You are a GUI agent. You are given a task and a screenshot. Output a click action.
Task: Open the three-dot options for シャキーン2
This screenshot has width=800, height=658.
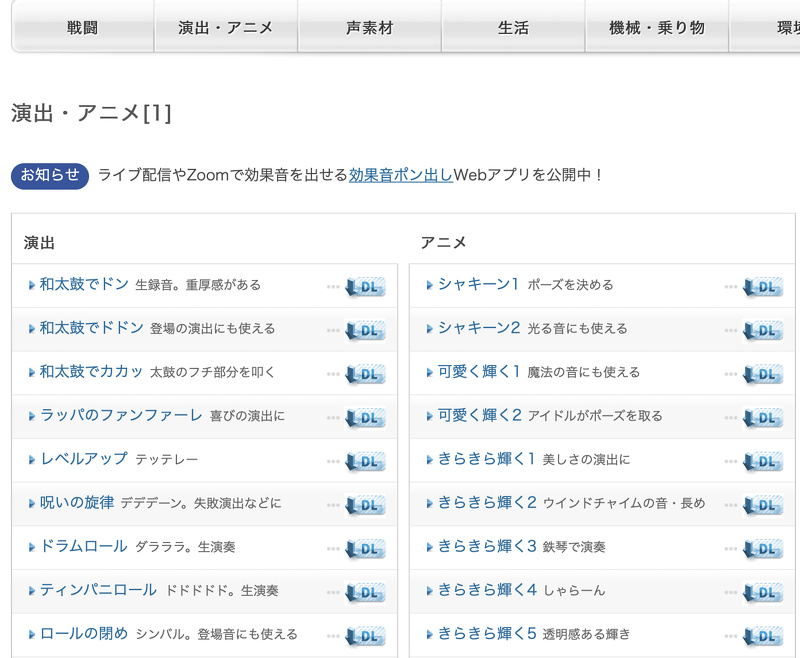point(731,330)
